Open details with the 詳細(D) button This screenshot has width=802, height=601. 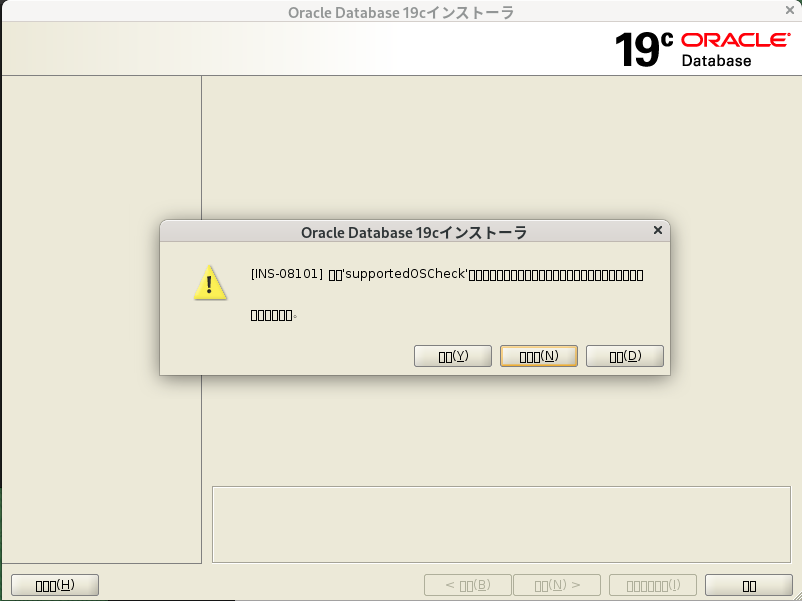(624, 355)
